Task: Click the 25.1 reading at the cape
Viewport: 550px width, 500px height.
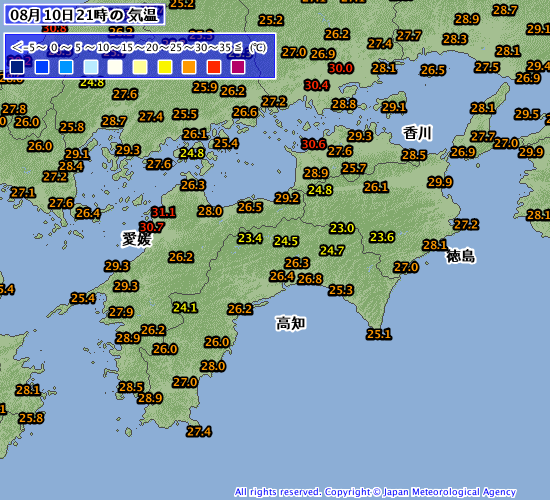Action: tap(379, 334)
